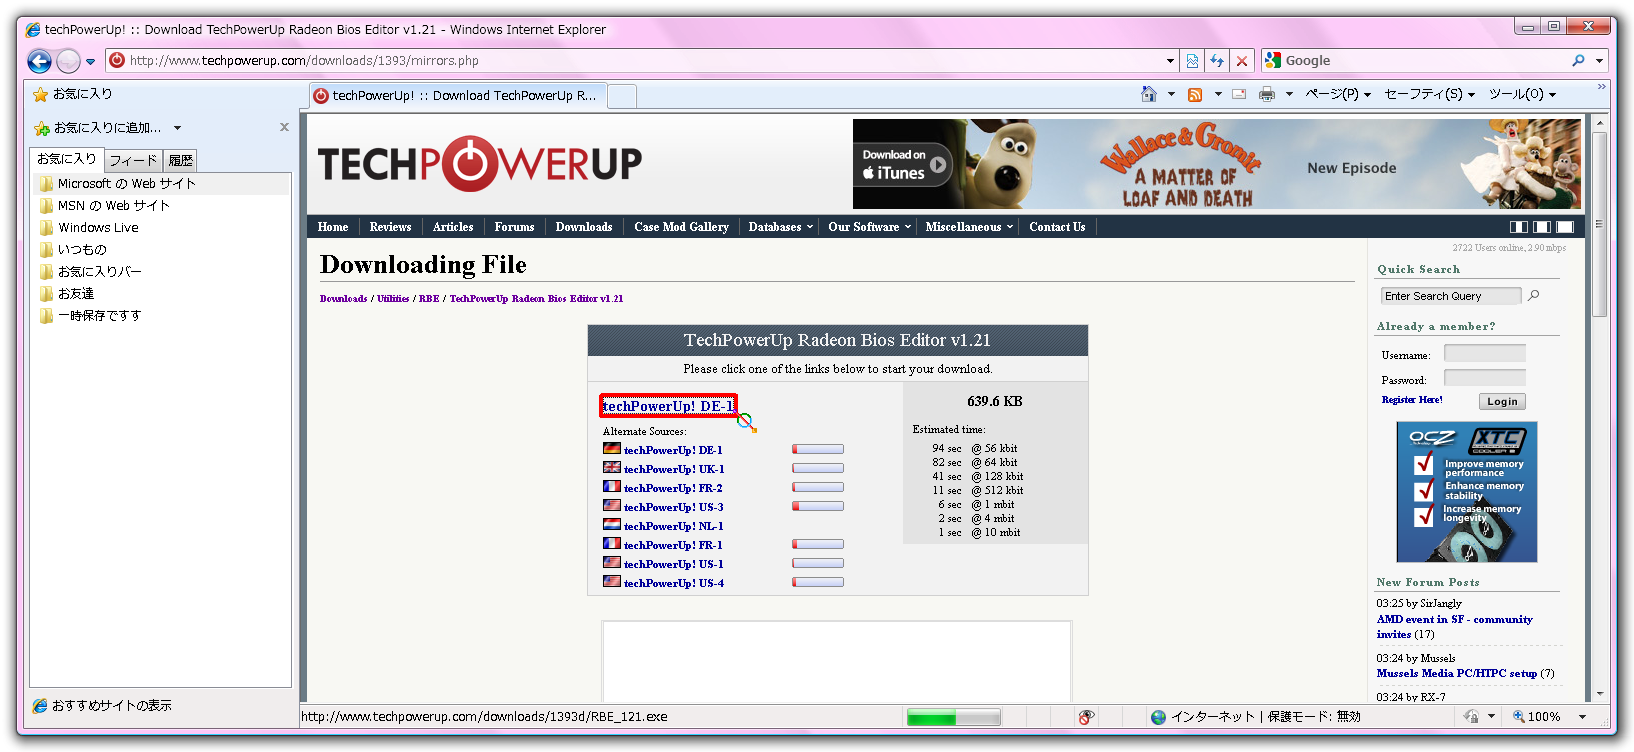Click the German flag icon next to DE-1

pyautogui.click(x=612, y=449)
